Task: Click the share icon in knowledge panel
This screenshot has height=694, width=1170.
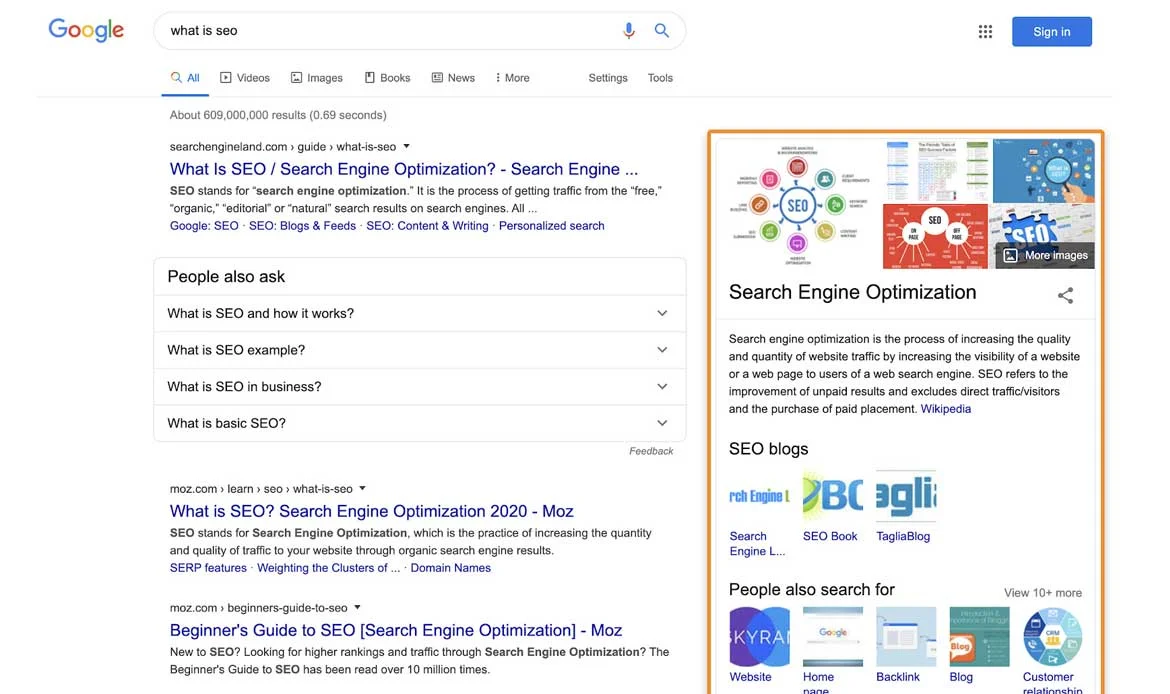Action: [x=1065, y=295]
